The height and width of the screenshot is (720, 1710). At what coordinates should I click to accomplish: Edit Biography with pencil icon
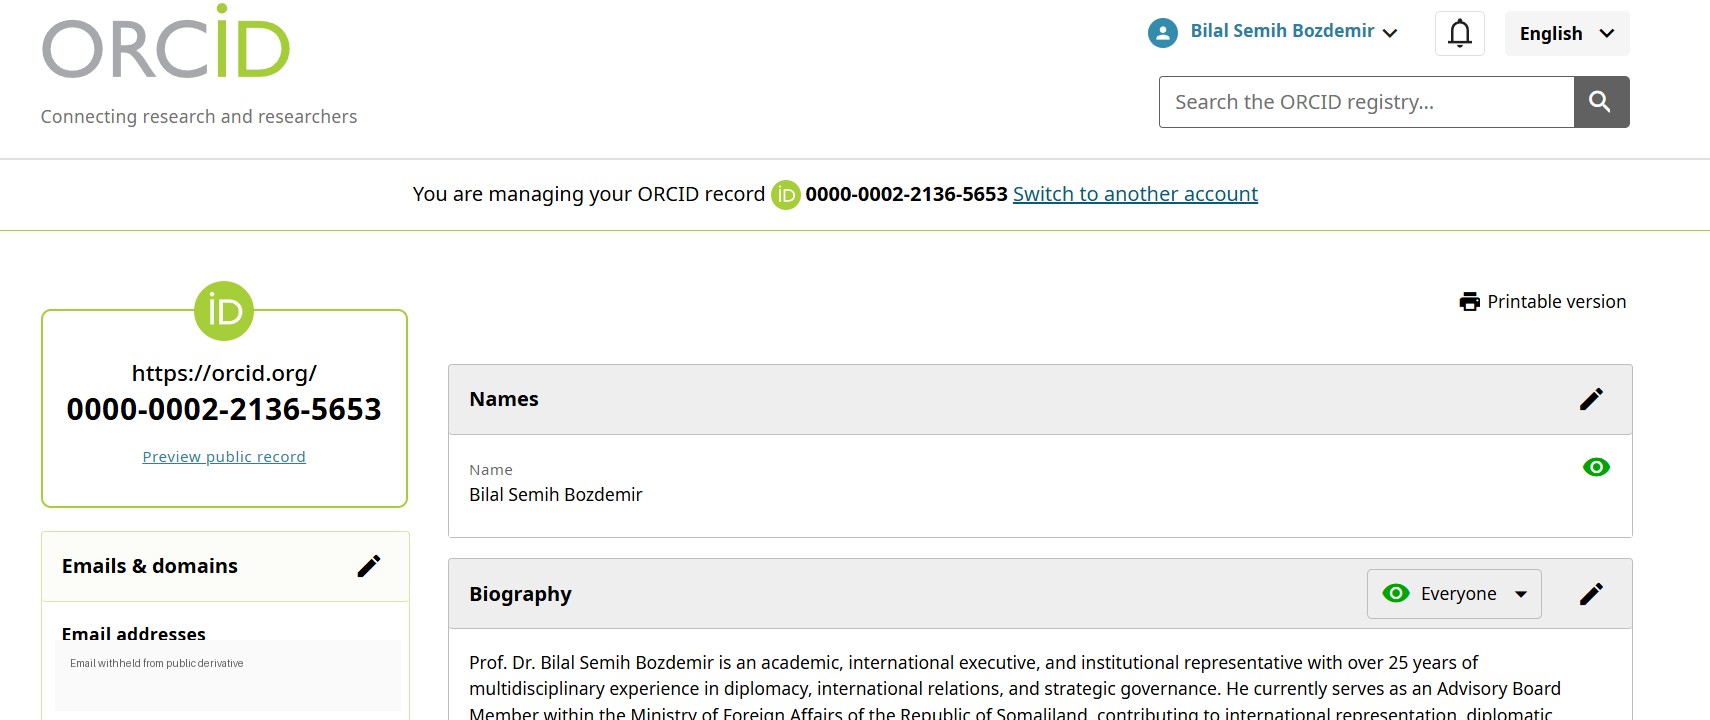coord(1591,594)
